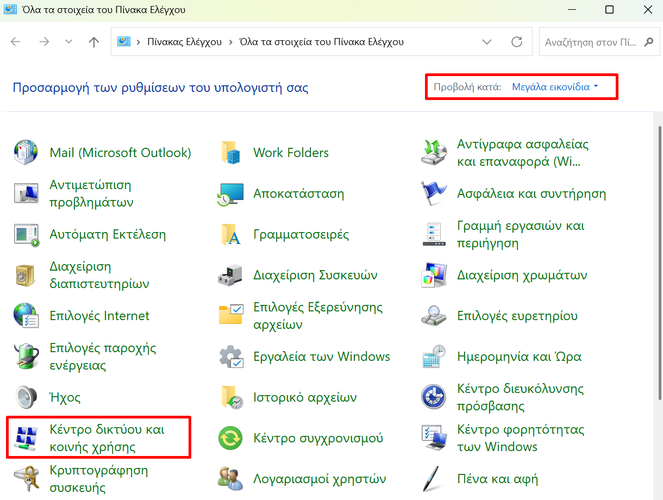The width and height of the screenshot is (663, 500).
Task: Open the Επιλογές Internet link
Action: 99,316
